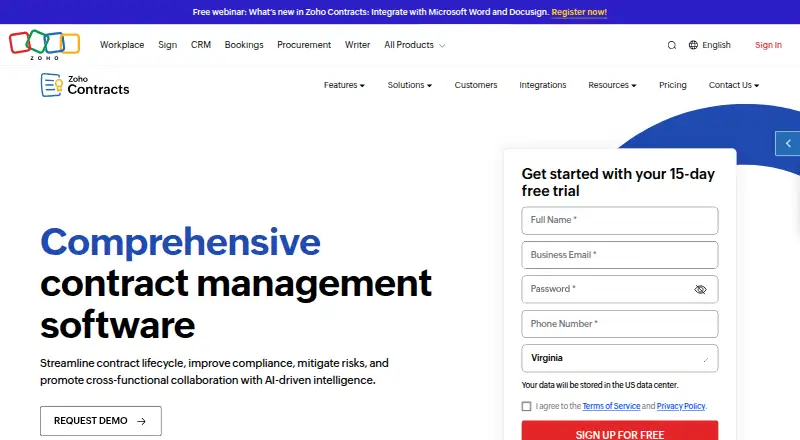Open the Integrations page
The width and height of the screenshot is (800, 440).
543,85
